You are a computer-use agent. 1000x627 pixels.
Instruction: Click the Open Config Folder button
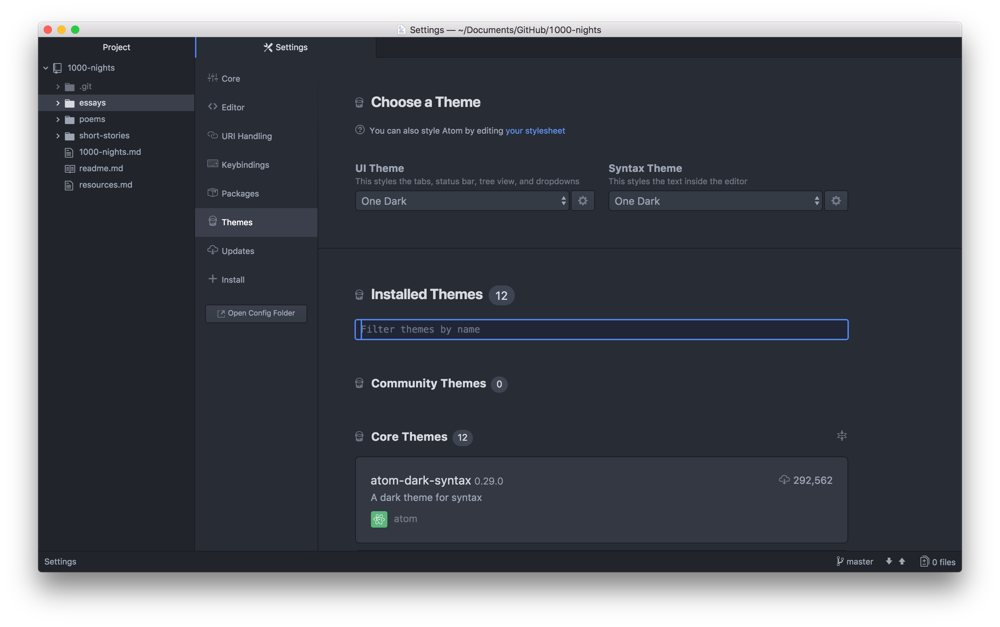coord(256,313)
